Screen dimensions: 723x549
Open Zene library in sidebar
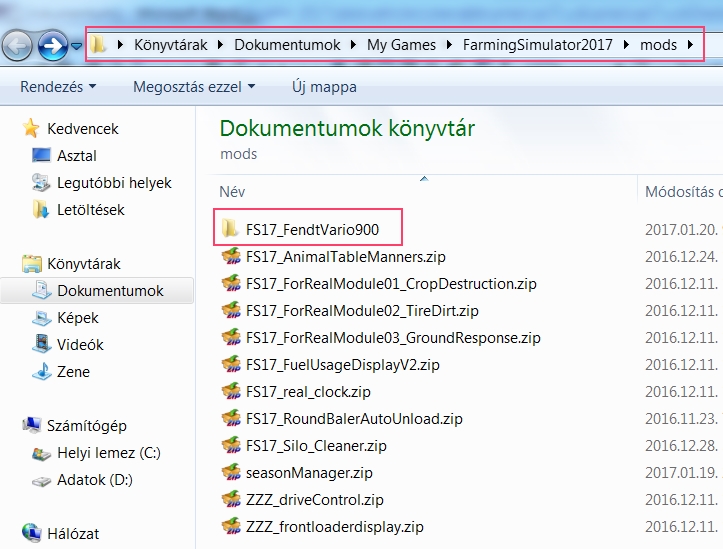coord(73,372)
